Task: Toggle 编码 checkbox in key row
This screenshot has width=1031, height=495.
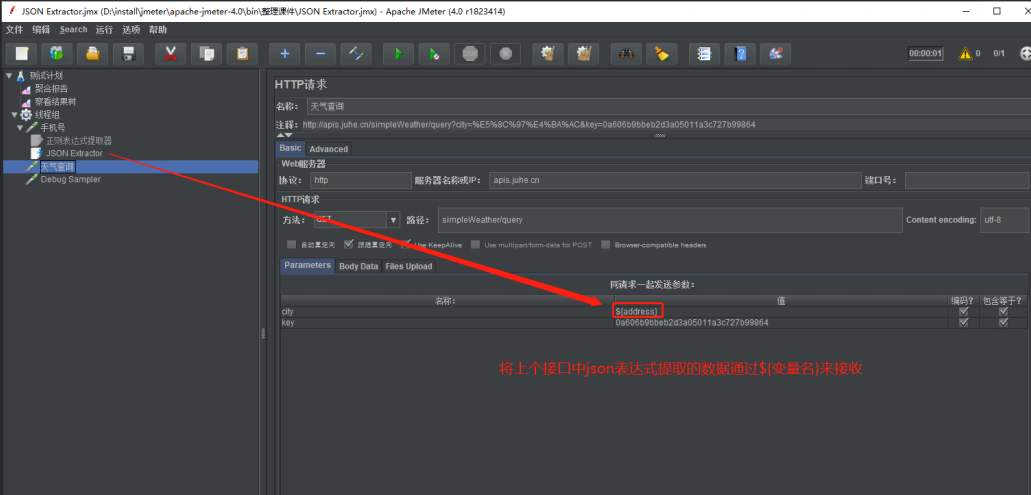Action: click(x=963, y=323)
